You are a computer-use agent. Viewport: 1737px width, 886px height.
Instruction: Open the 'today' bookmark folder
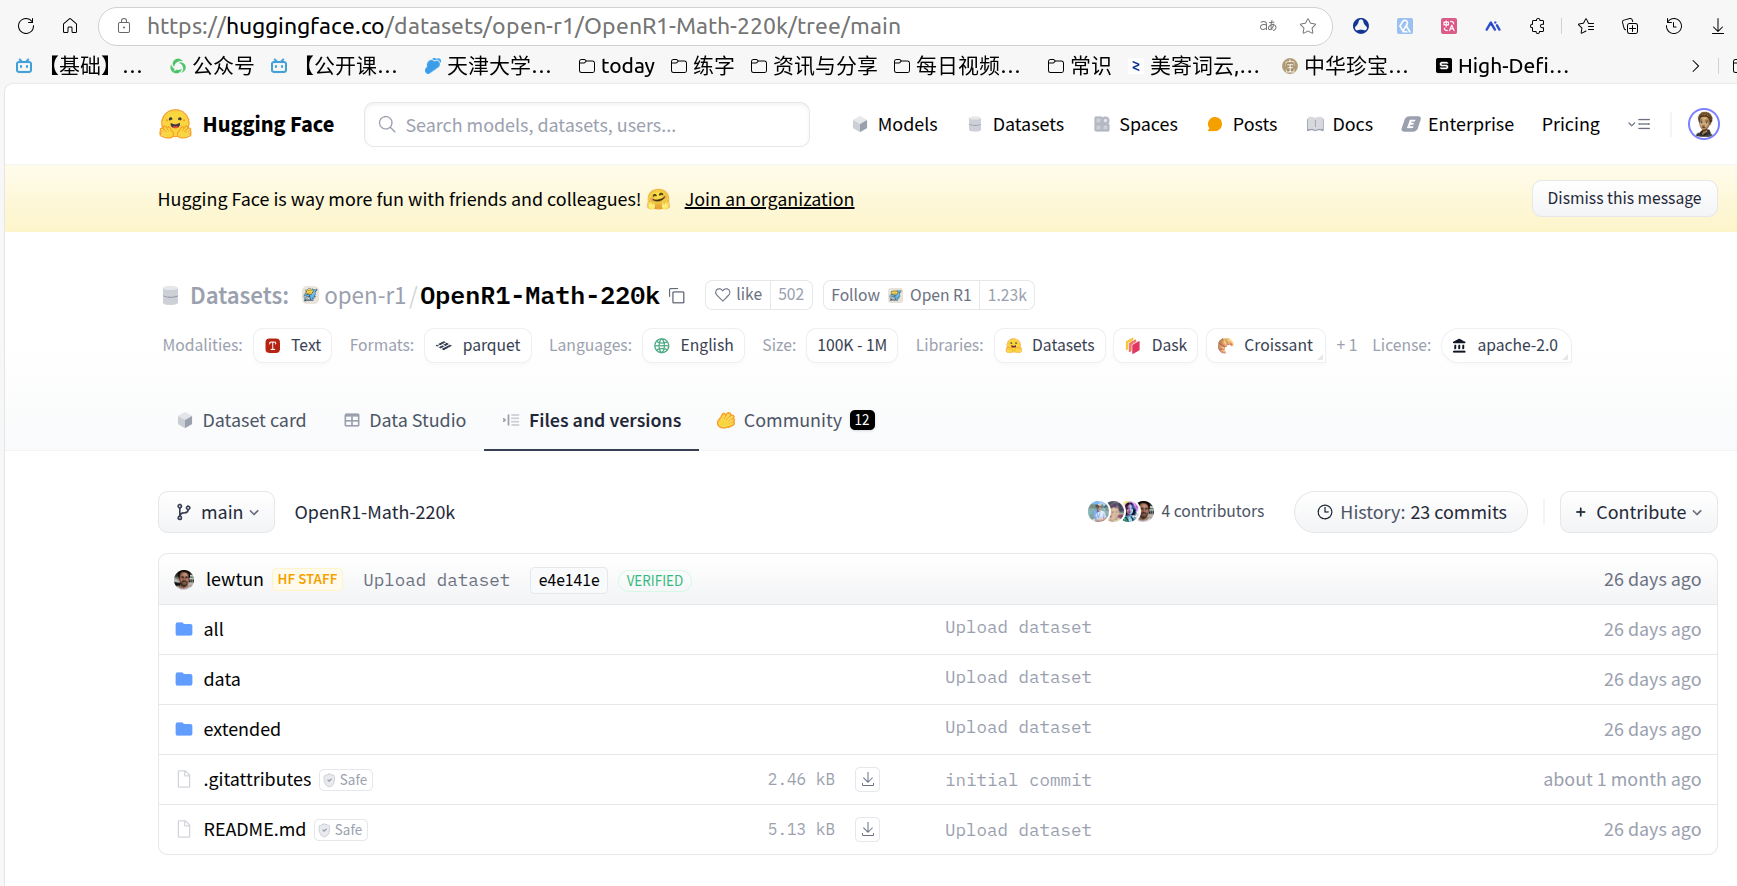(617, 66)
